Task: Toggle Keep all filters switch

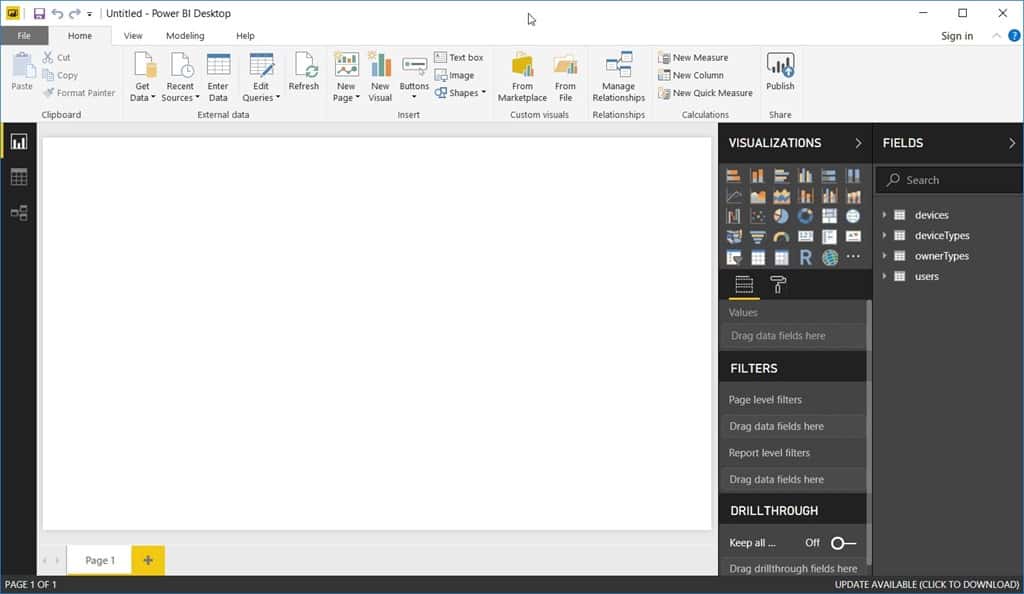Action: tap(843, 543)
